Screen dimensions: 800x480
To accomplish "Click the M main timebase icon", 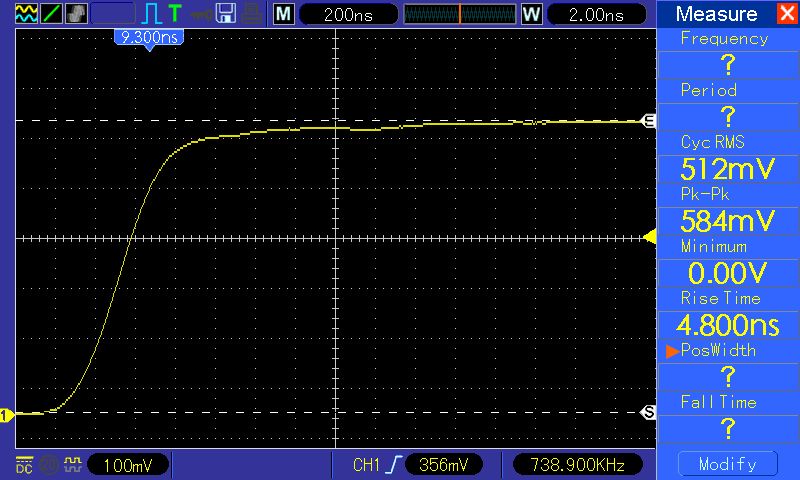I will [x=284, y=14].
